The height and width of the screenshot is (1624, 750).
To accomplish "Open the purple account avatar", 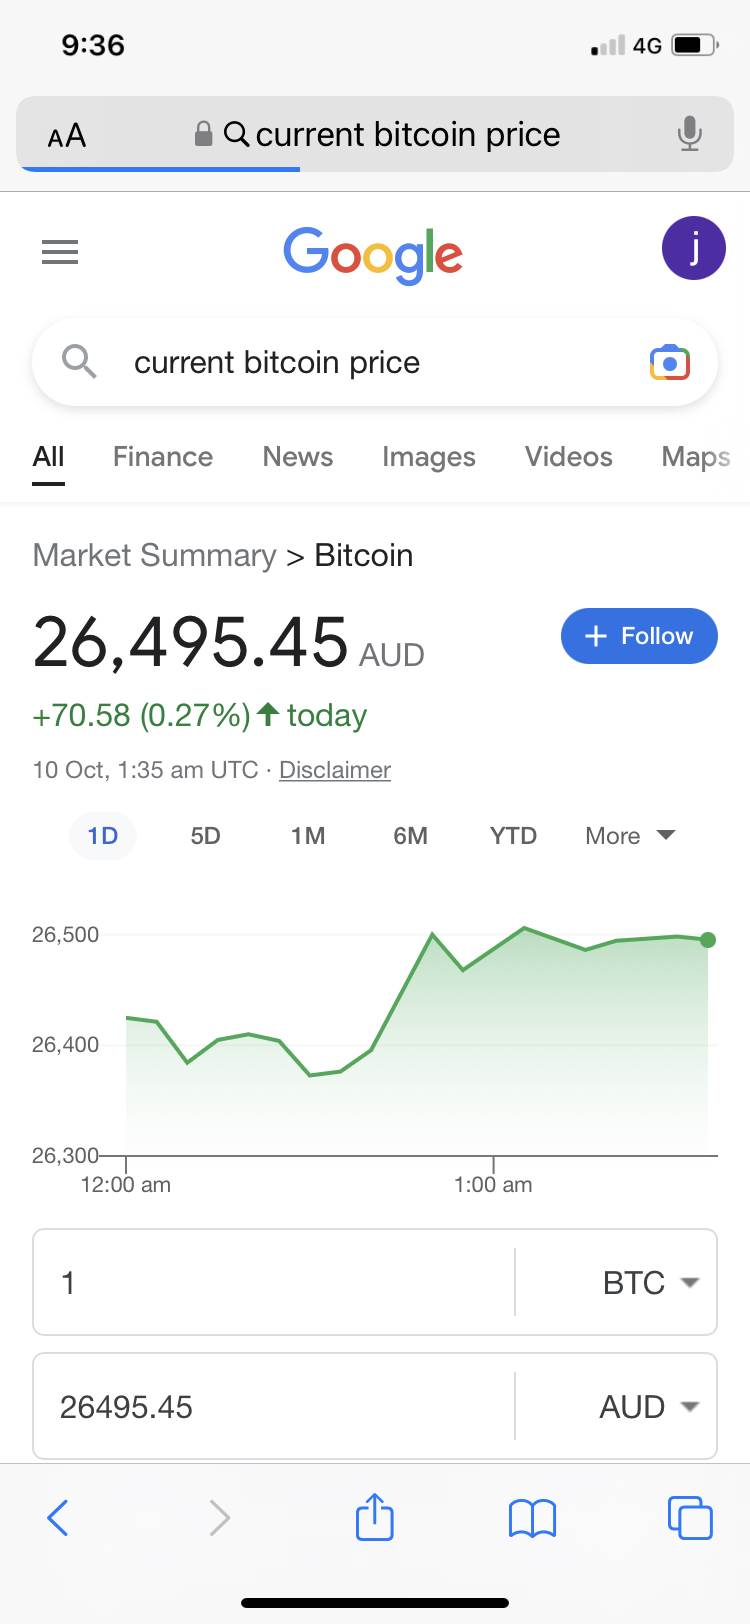I will [x=693, y=248].
